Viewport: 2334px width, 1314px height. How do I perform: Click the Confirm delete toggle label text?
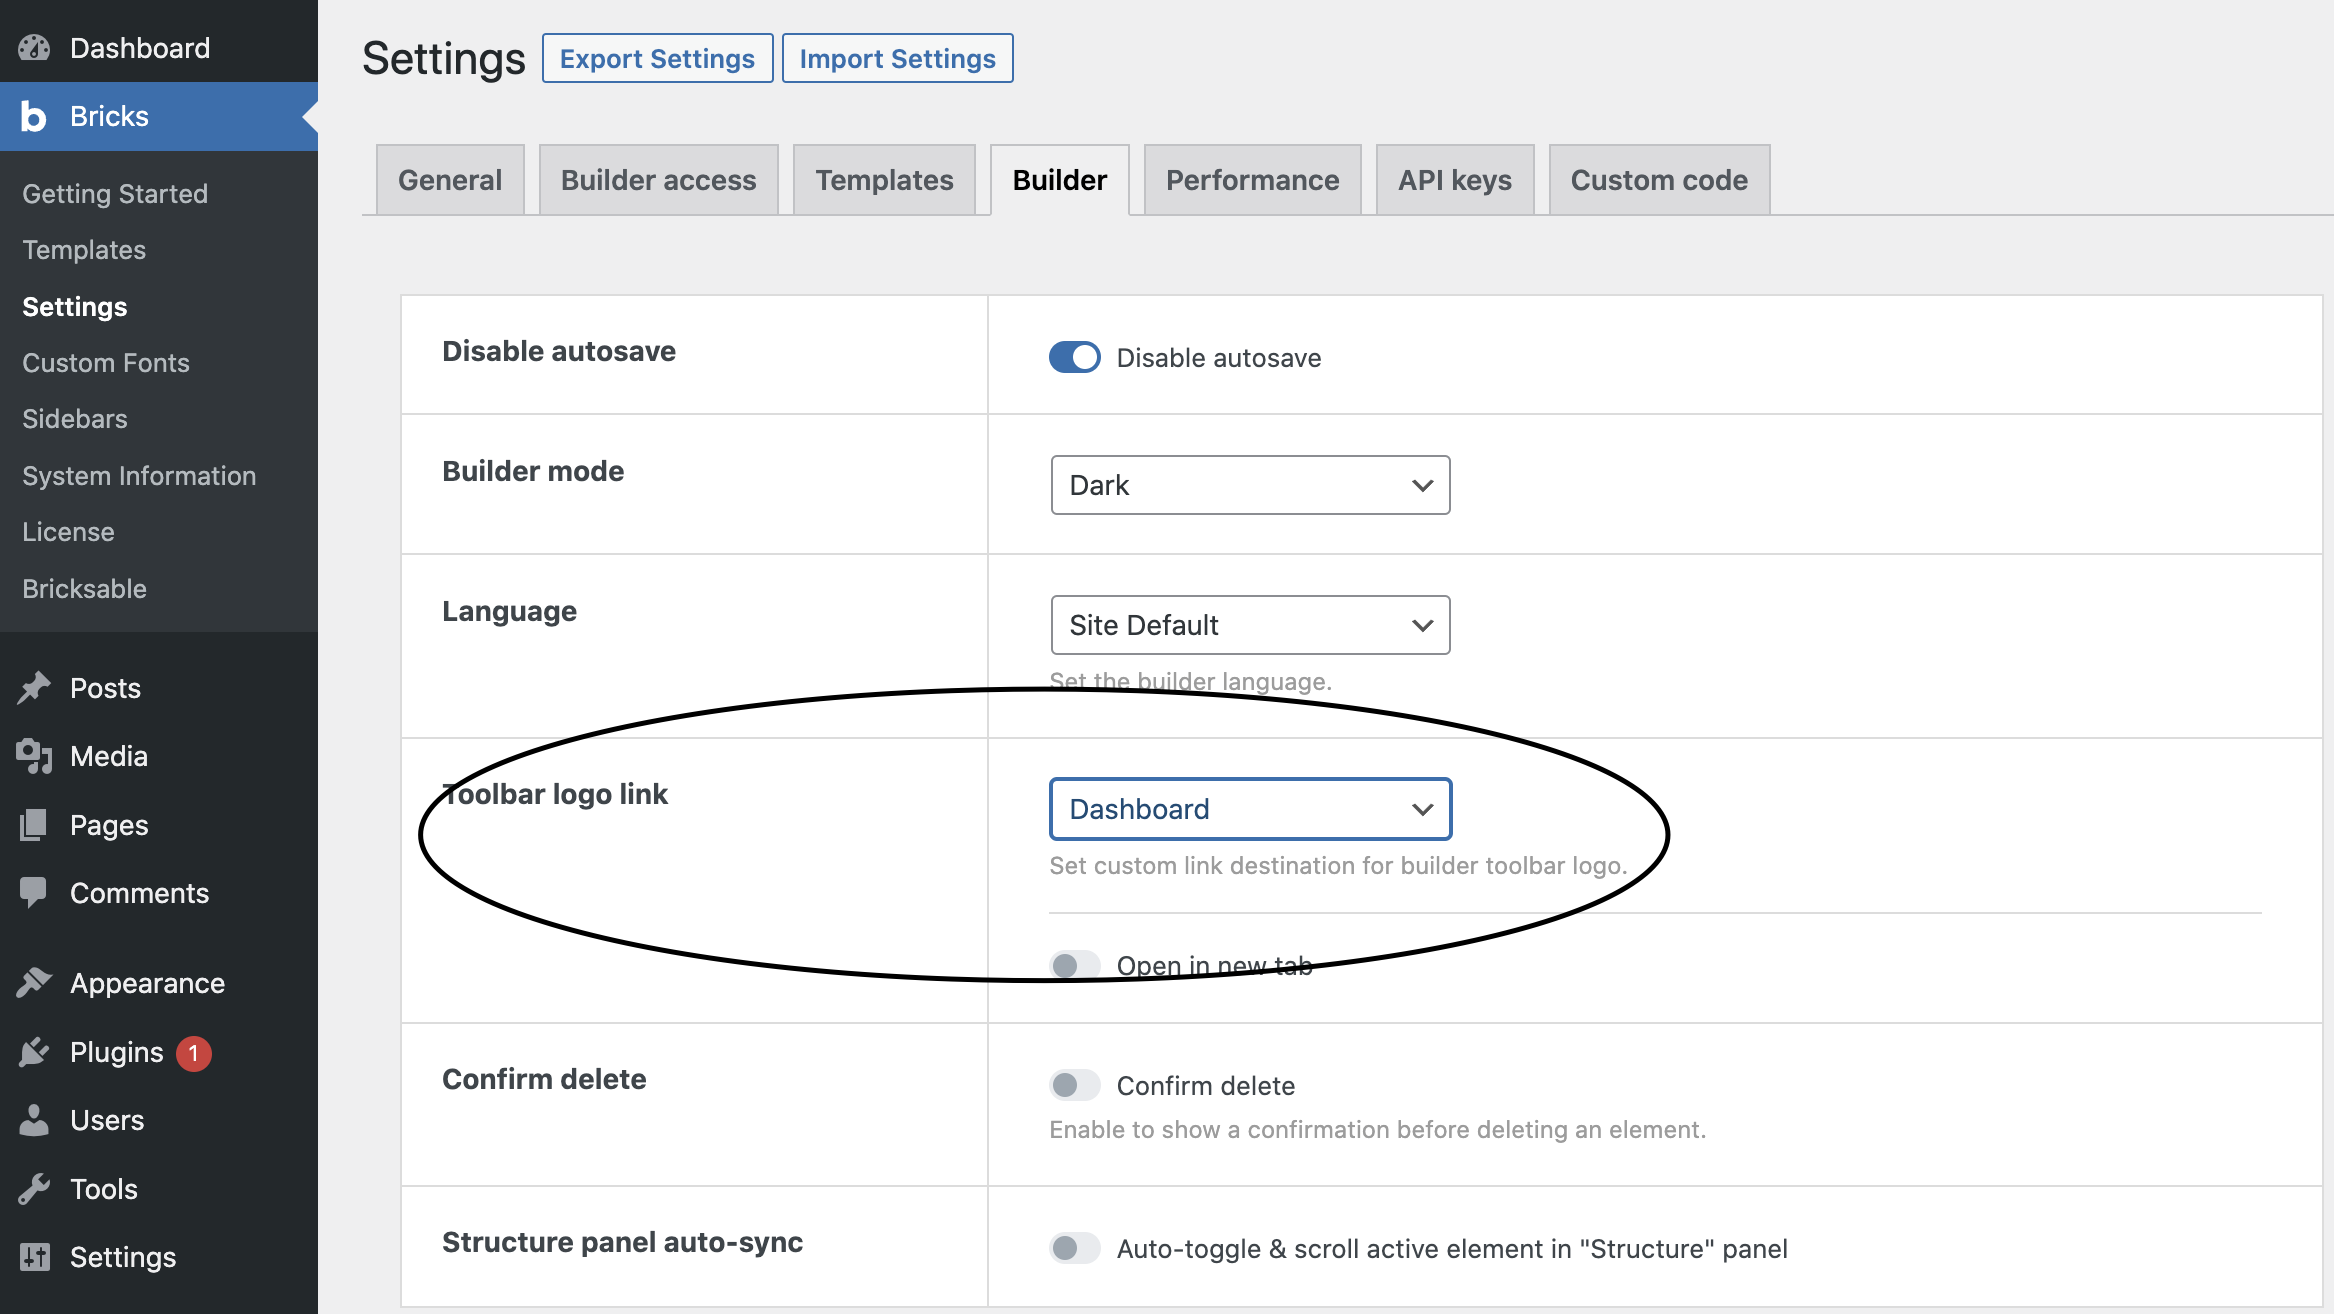tap(1206, 1086)
